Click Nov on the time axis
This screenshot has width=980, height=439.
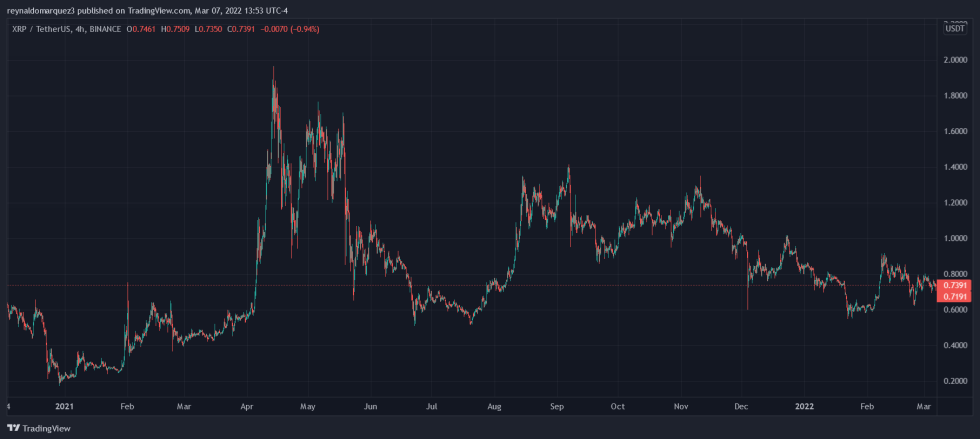point(681,407)
